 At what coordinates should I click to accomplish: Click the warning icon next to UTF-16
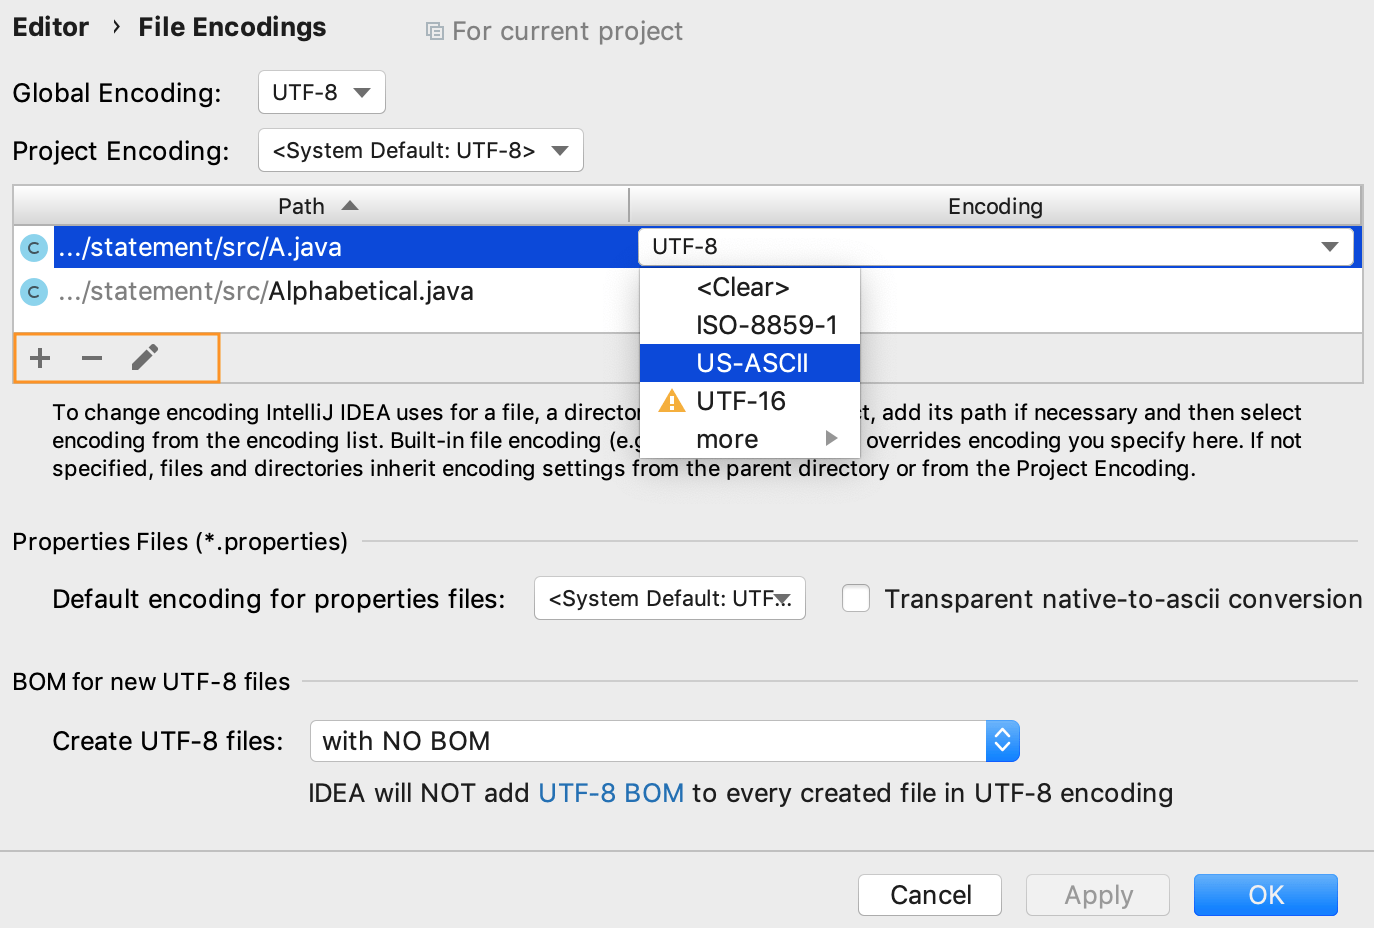[671, 401]
